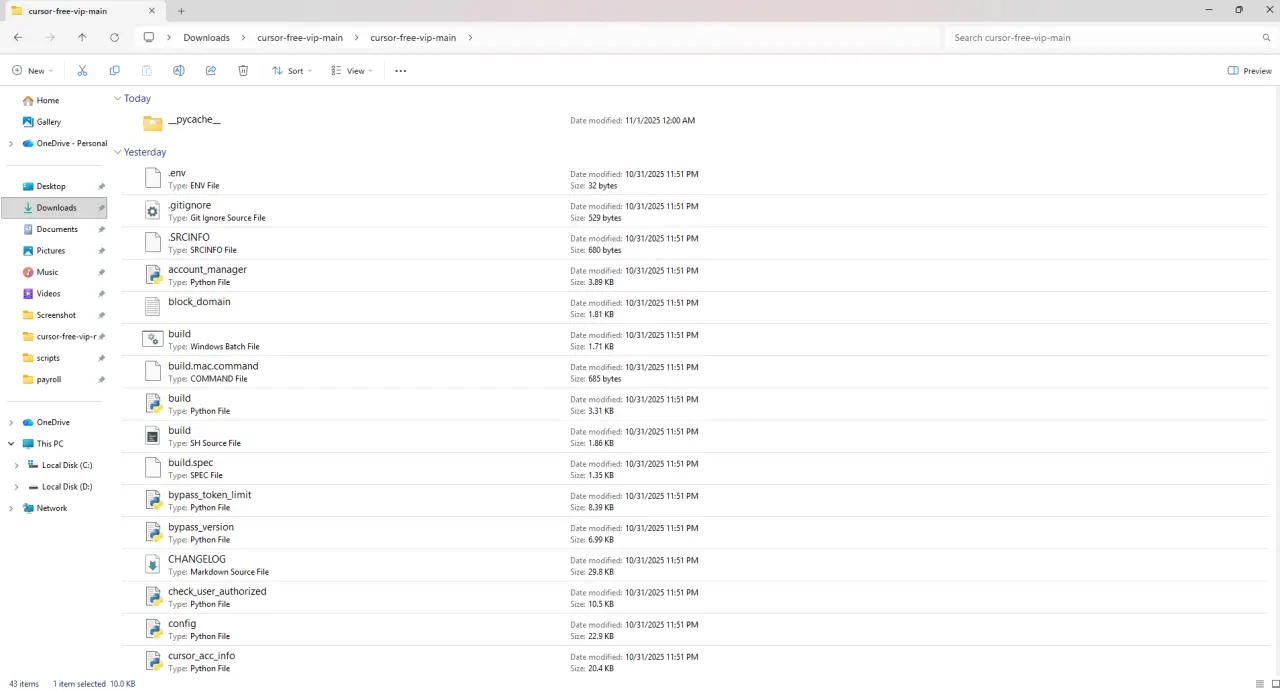
Task: Select bypass_token_limit Python file icon
Action: [152, 499]
